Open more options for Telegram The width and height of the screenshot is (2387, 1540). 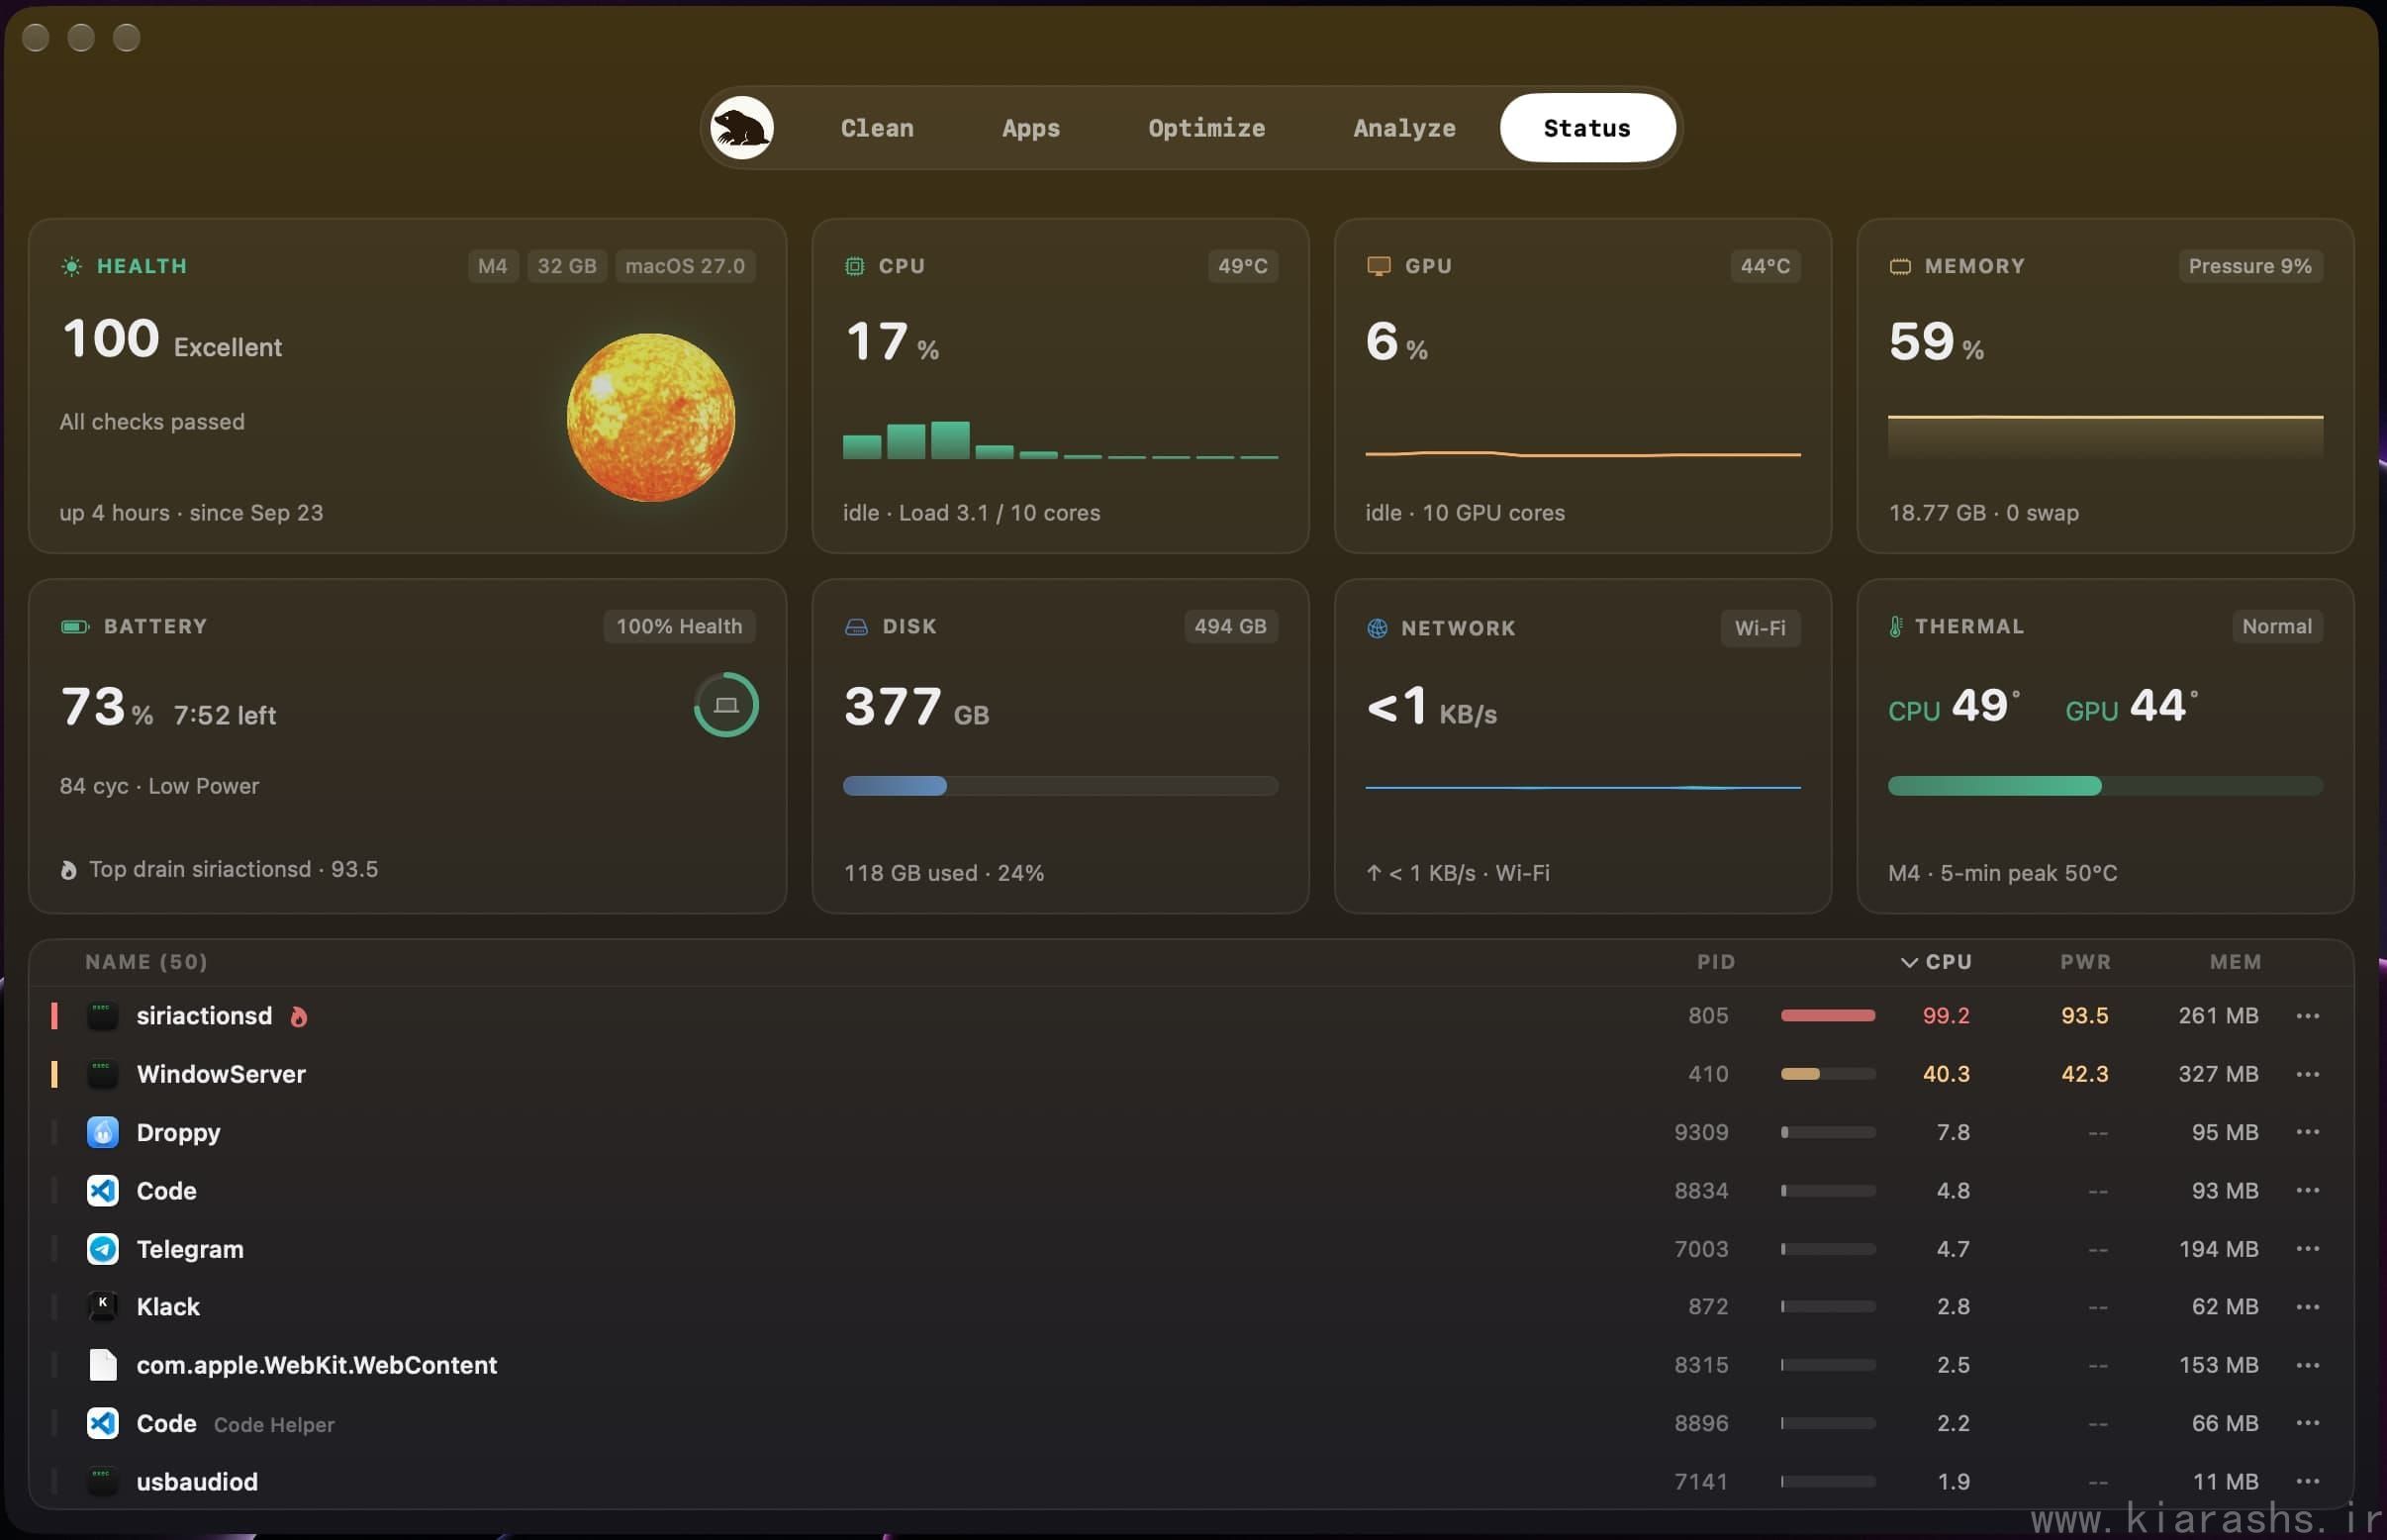tap(2308, 1249)
